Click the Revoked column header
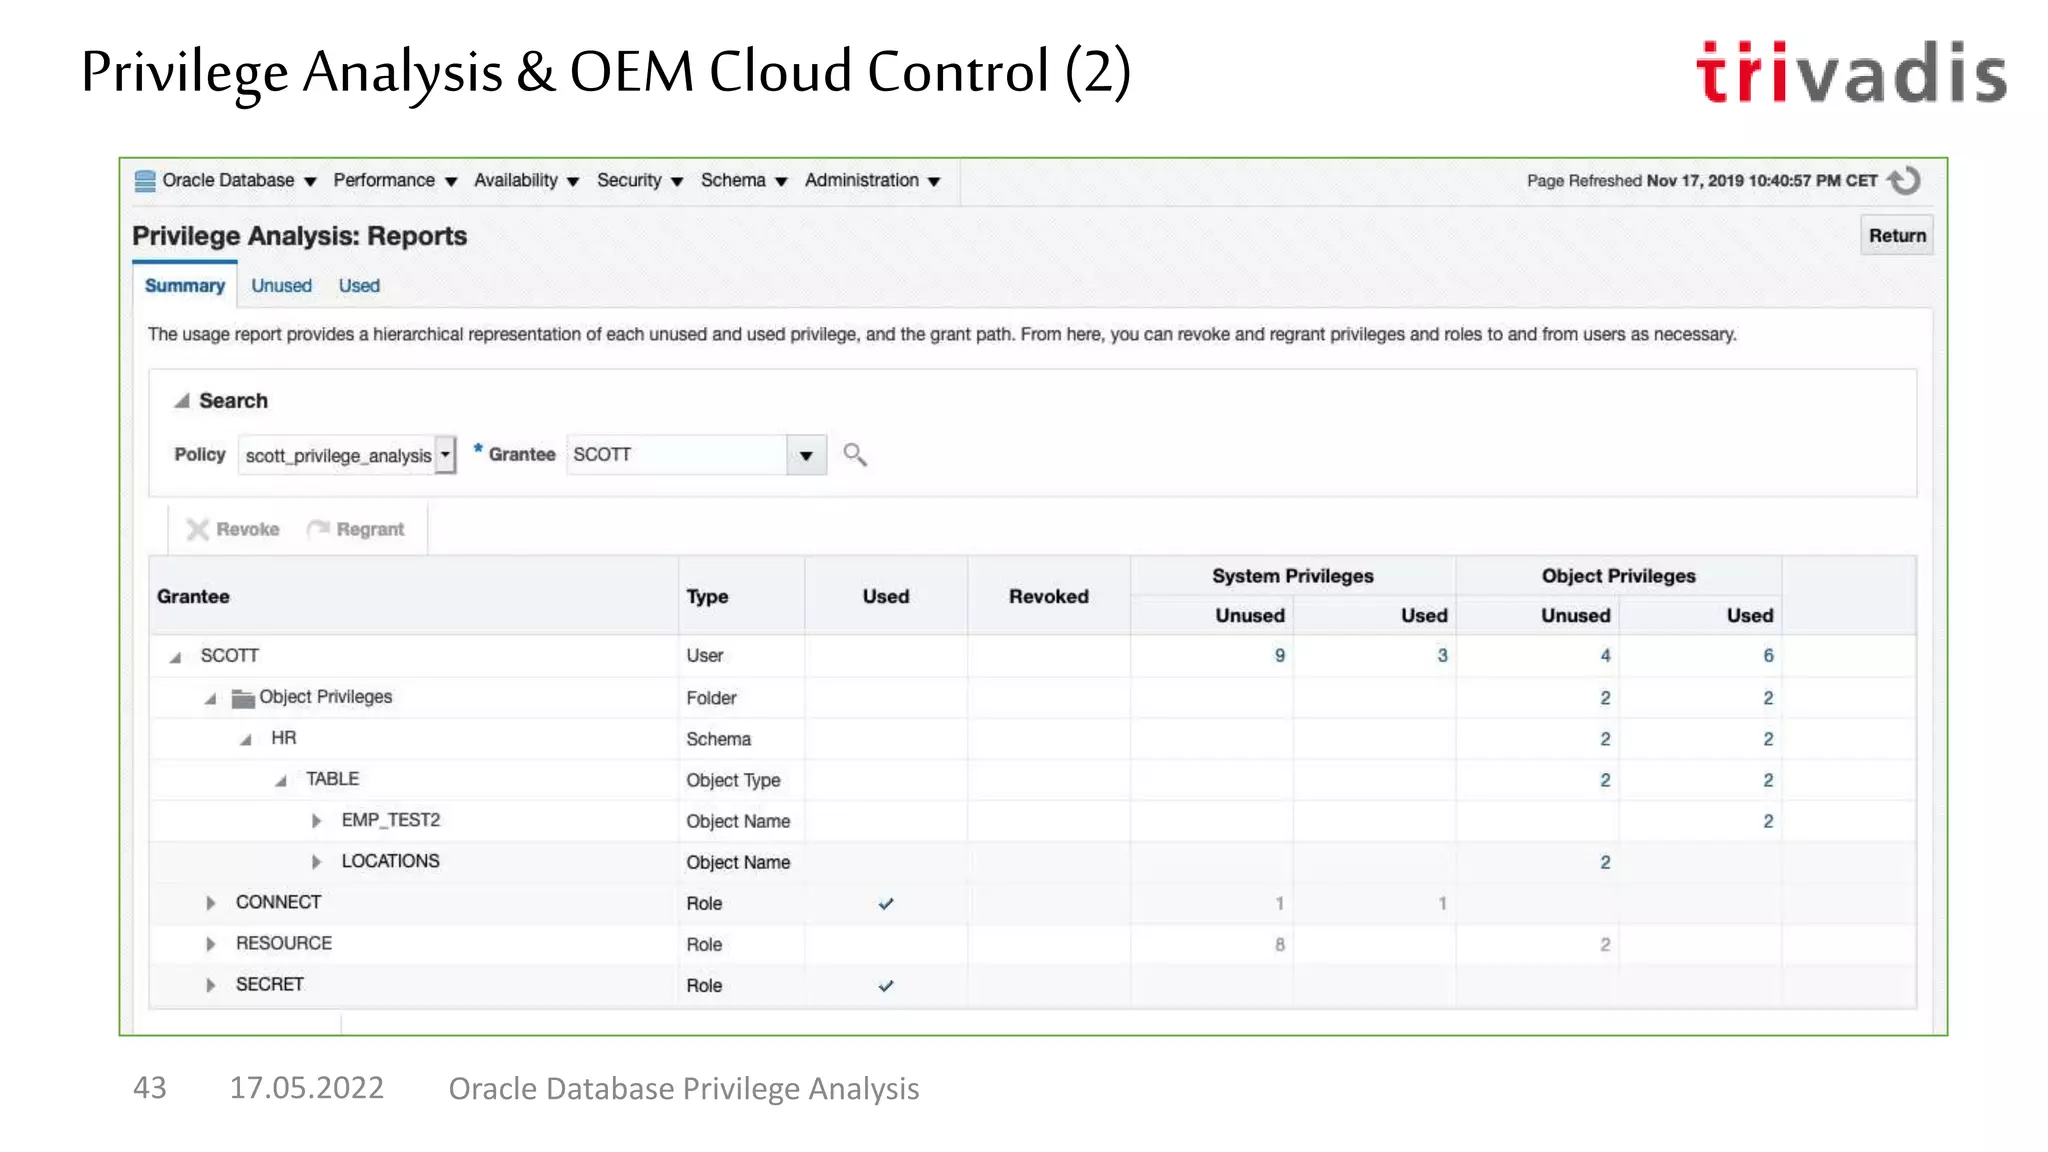 click(1048, 597)
